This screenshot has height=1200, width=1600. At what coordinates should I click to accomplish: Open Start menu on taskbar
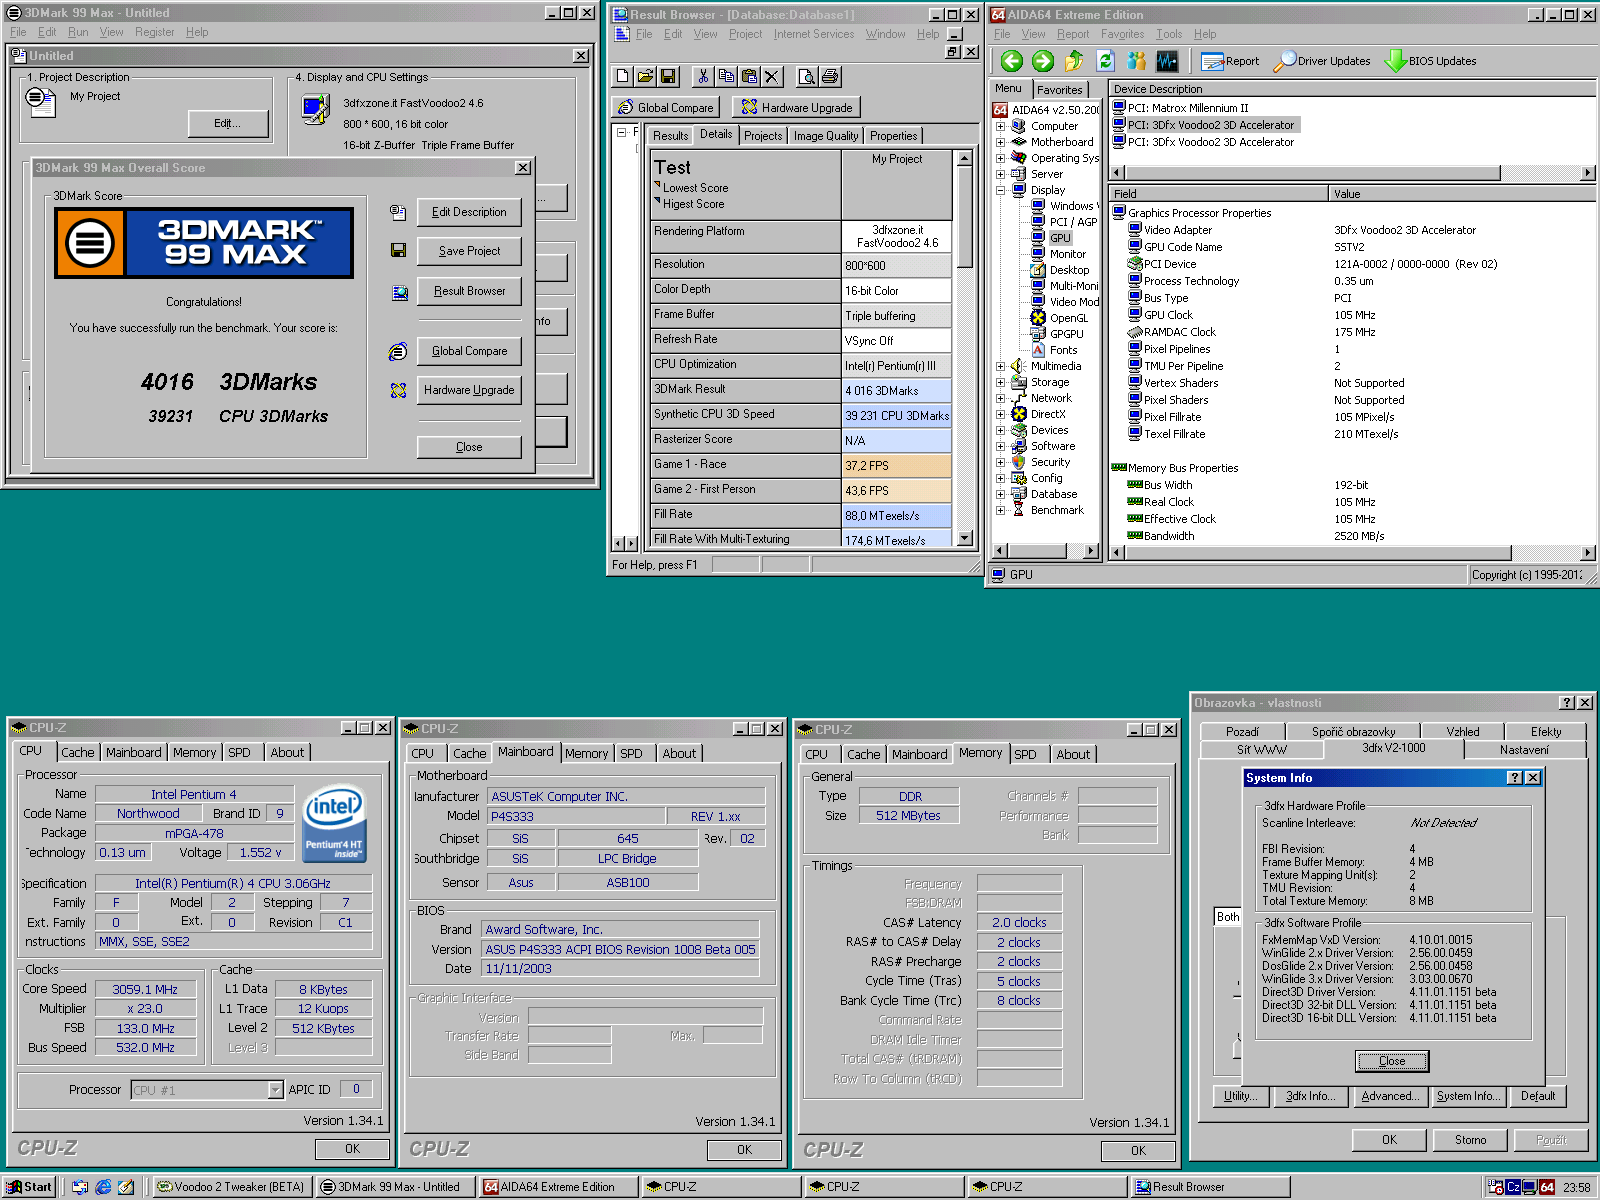[x=30, y=1187]
